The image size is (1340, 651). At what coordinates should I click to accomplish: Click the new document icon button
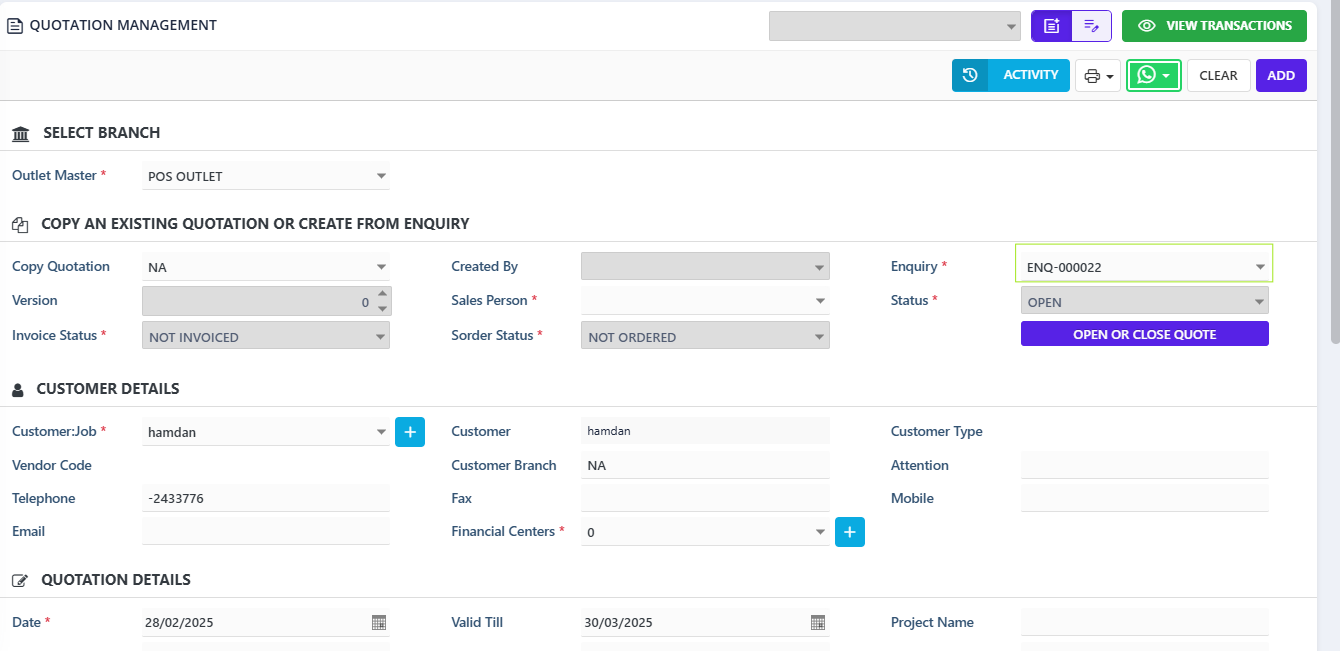(x=1051, y=26)
